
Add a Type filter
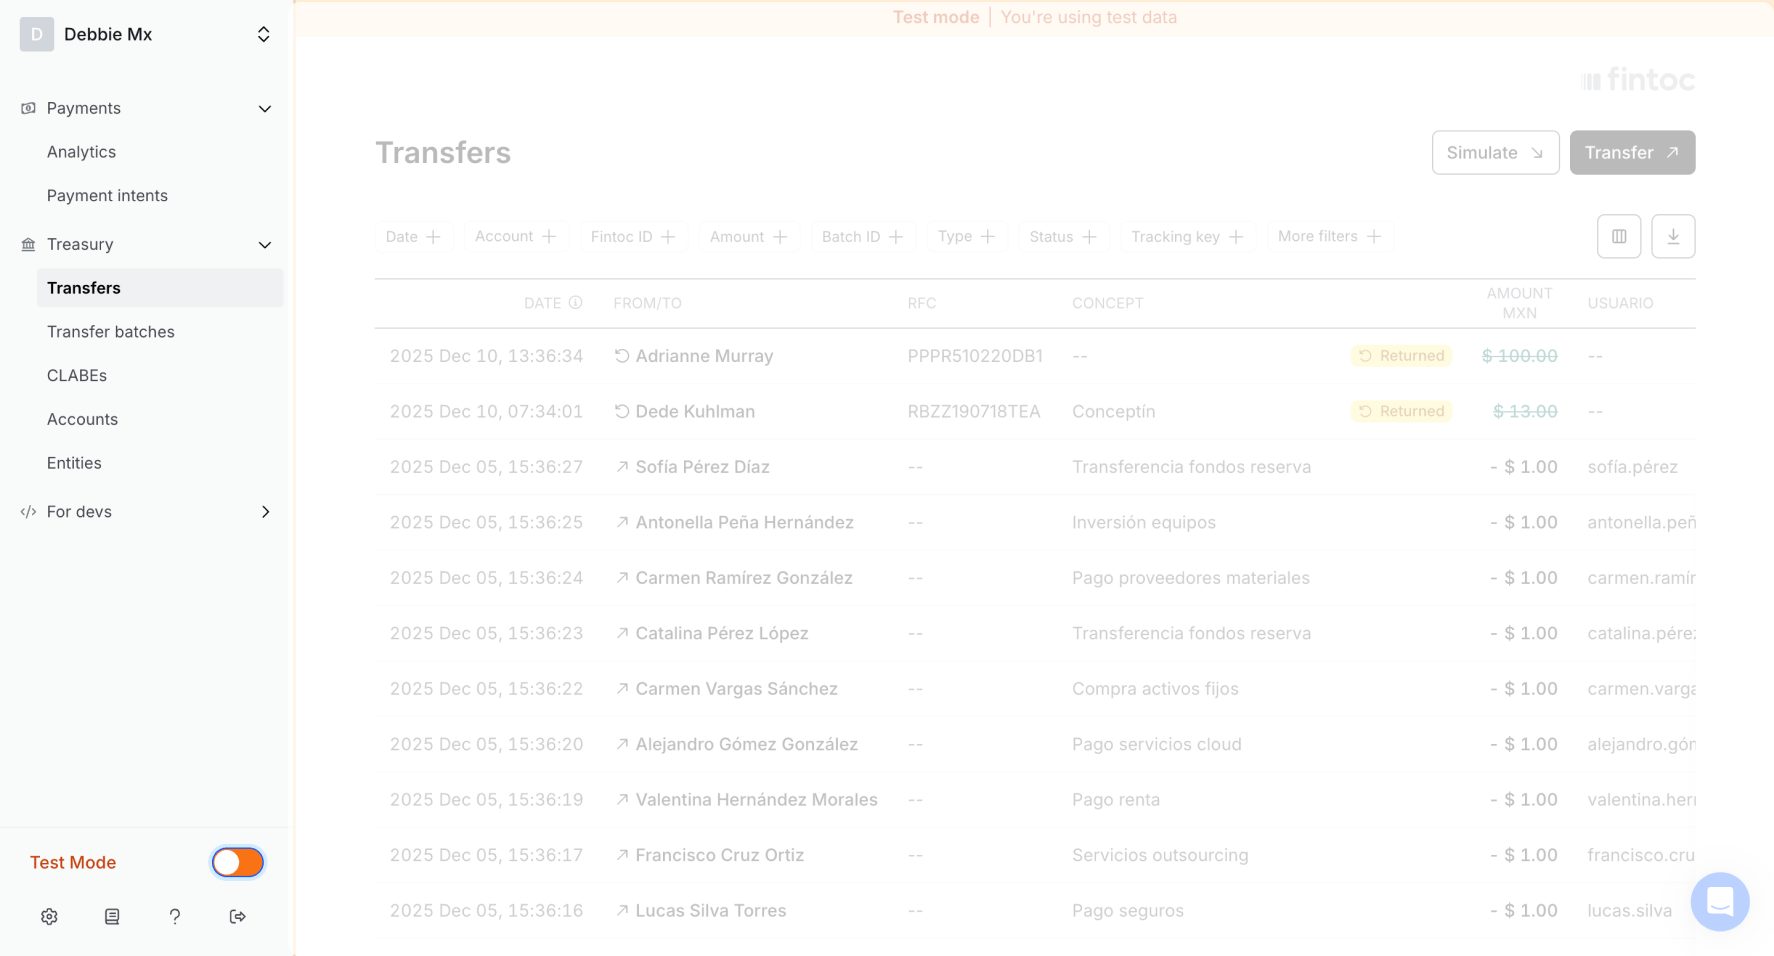[x=966, y=237]
